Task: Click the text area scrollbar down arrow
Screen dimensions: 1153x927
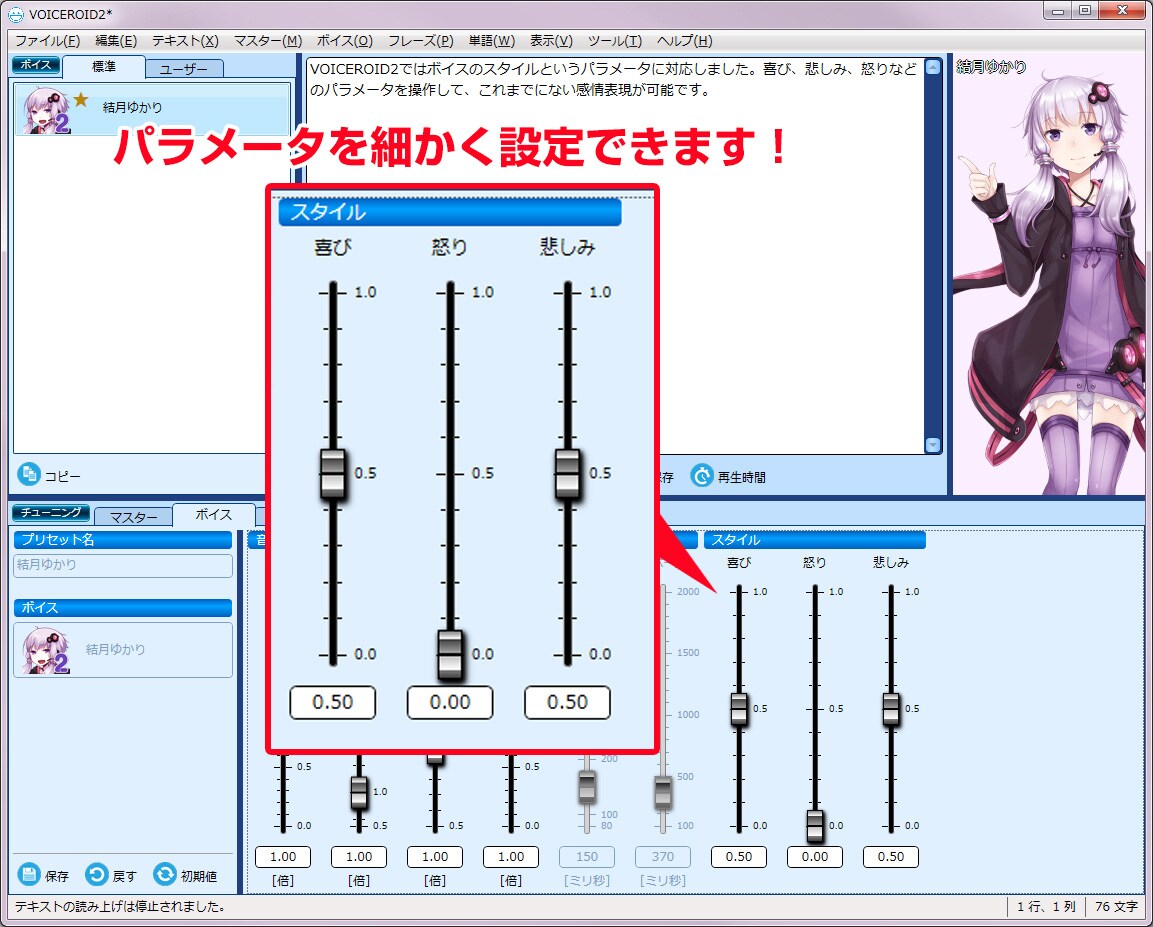Action: pyautogui.click(x=932, y=445)
